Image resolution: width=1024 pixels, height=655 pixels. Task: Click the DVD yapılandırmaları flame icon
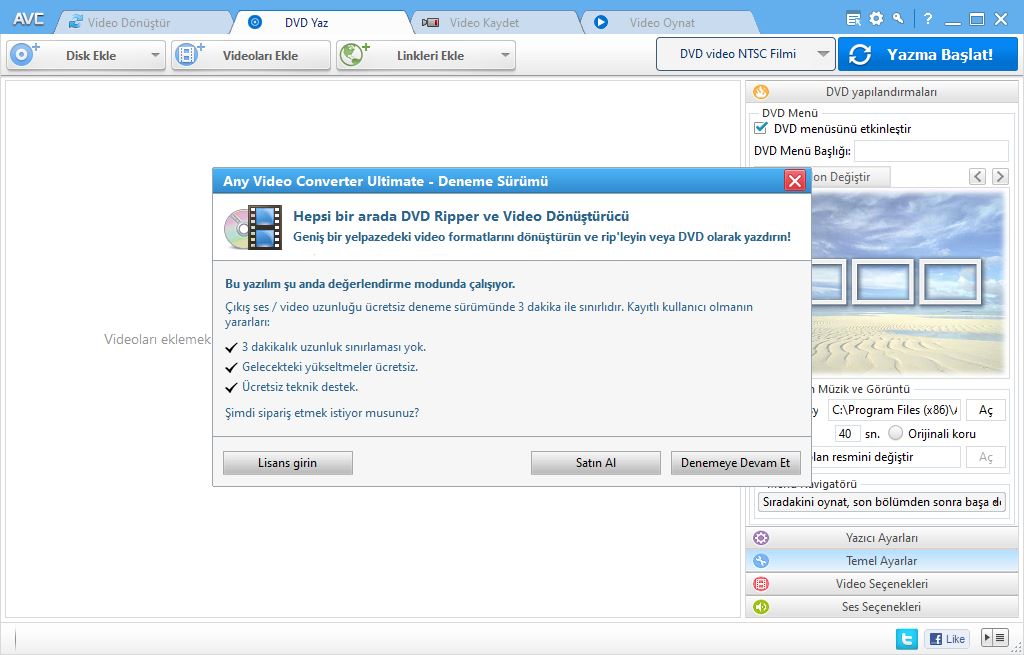click(761, 92)
